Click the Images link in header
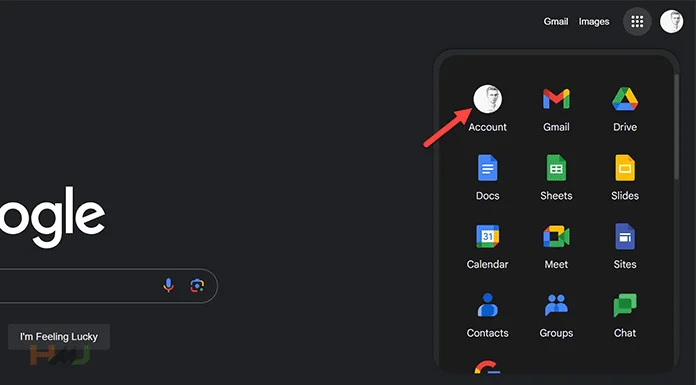Screen dimensions: 696x385 click(594, 21)
